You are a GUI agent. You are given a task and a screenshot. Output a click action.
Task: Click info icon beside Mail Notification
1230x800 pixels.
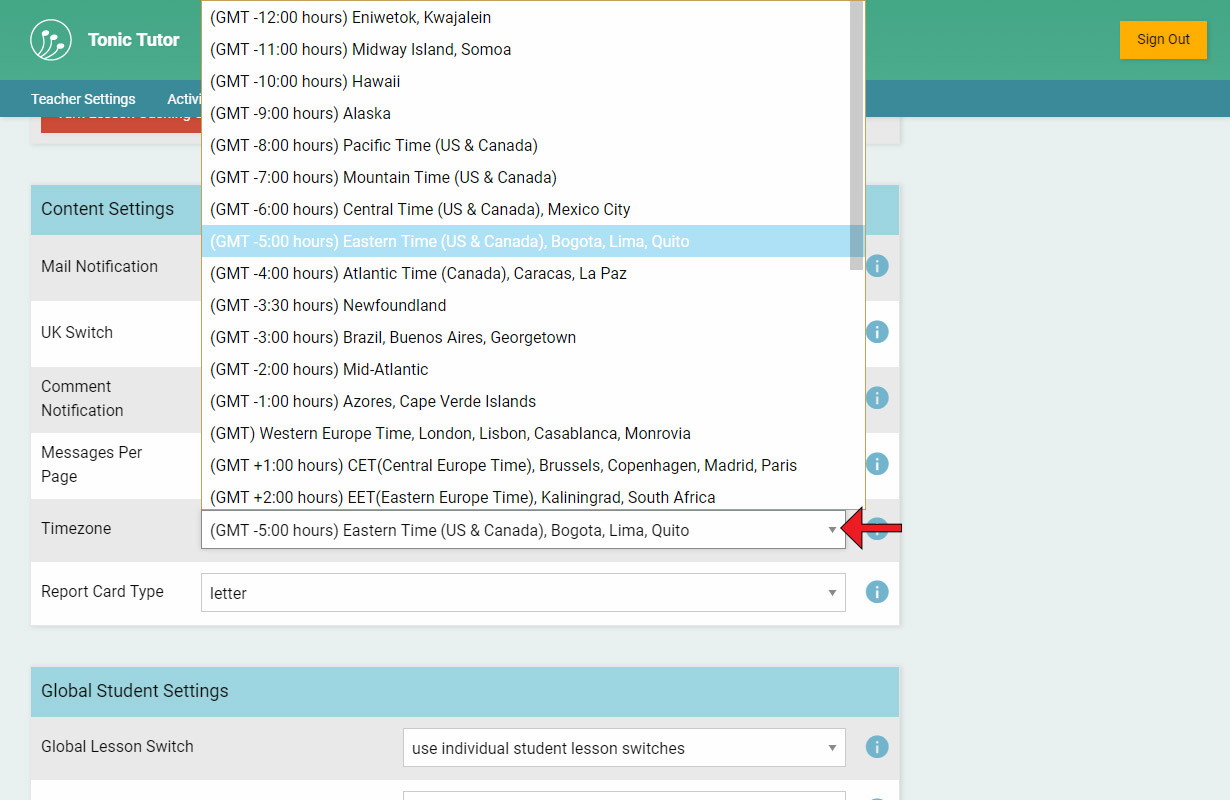877,266
